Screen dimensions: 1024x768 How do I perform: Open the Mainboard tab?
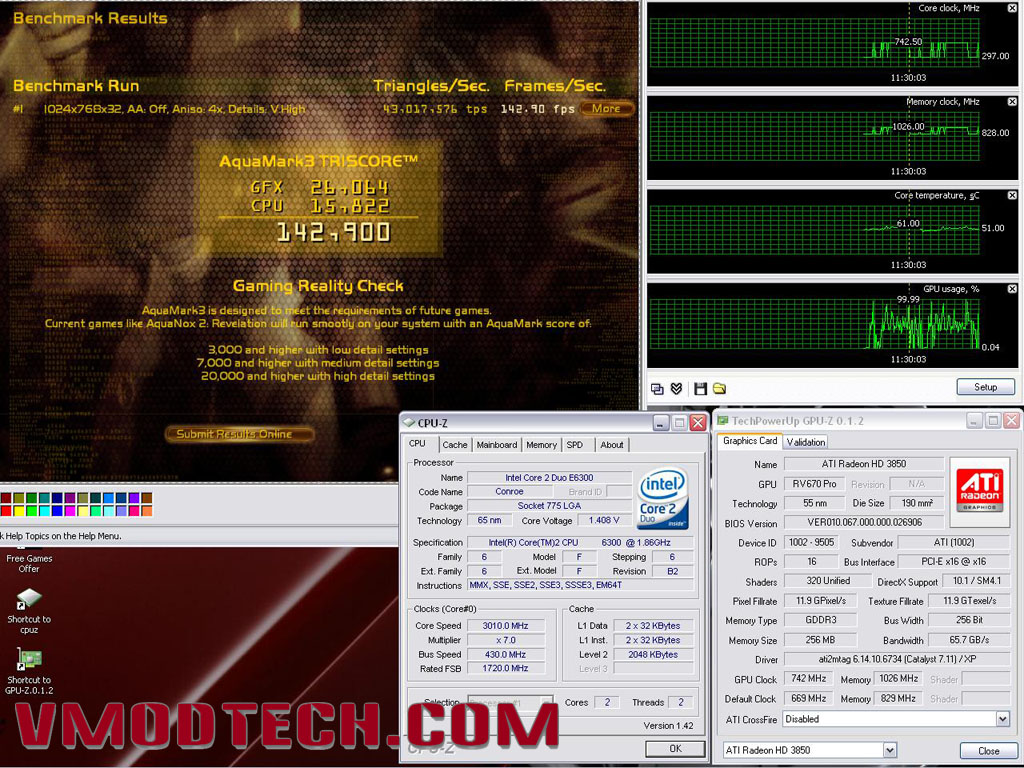(497, 445)
